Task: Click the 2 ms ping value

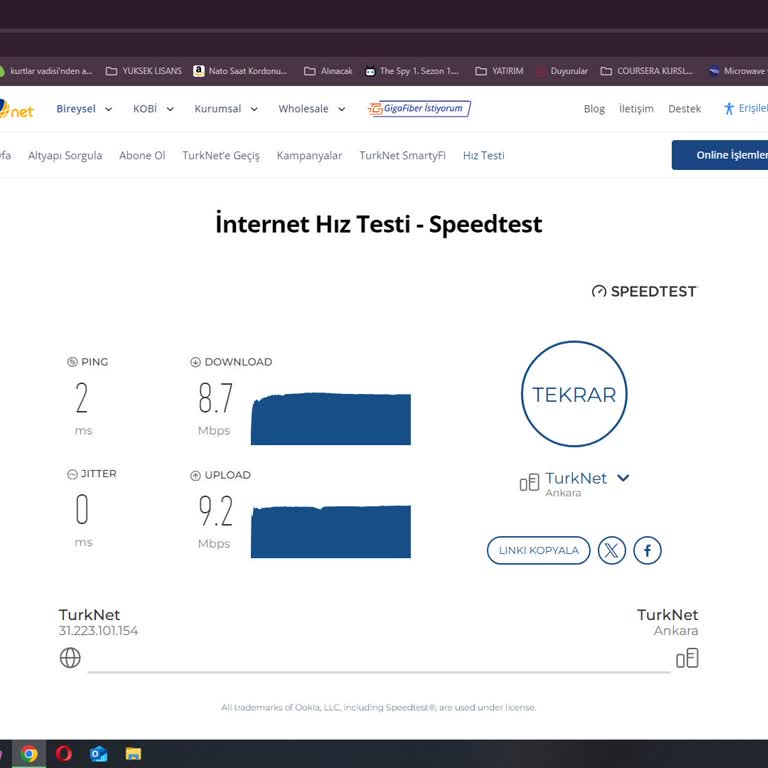Action: [82, 398]
